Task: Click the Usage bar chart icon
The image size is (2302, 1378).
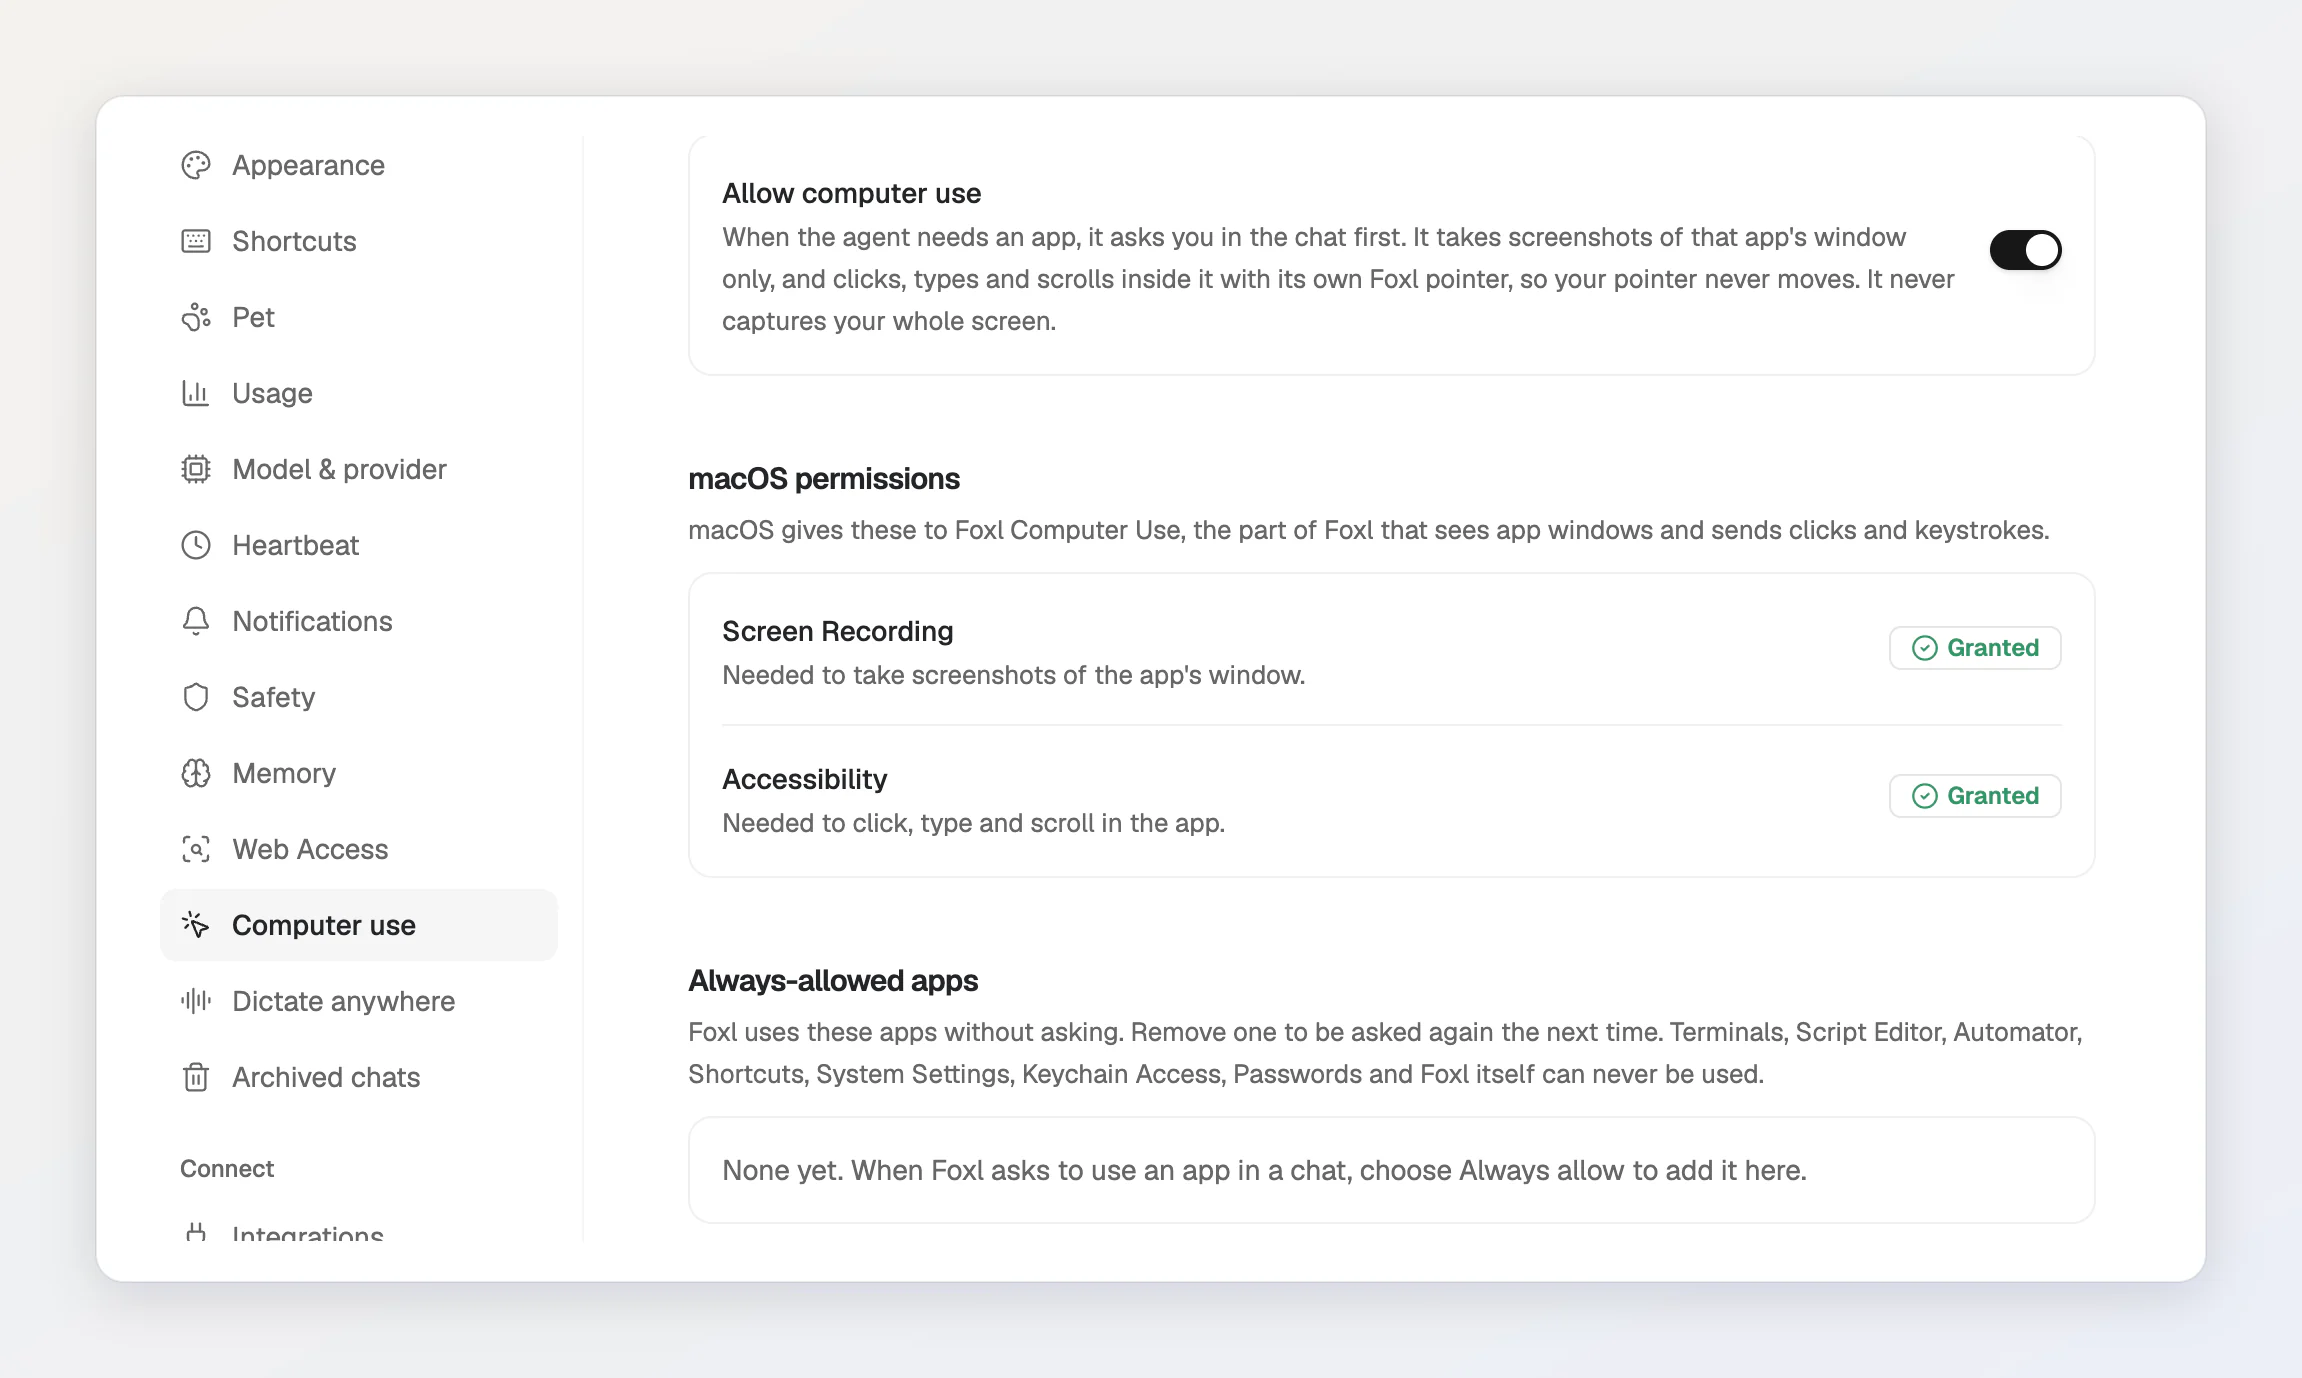Action: [x=196, y=393]
